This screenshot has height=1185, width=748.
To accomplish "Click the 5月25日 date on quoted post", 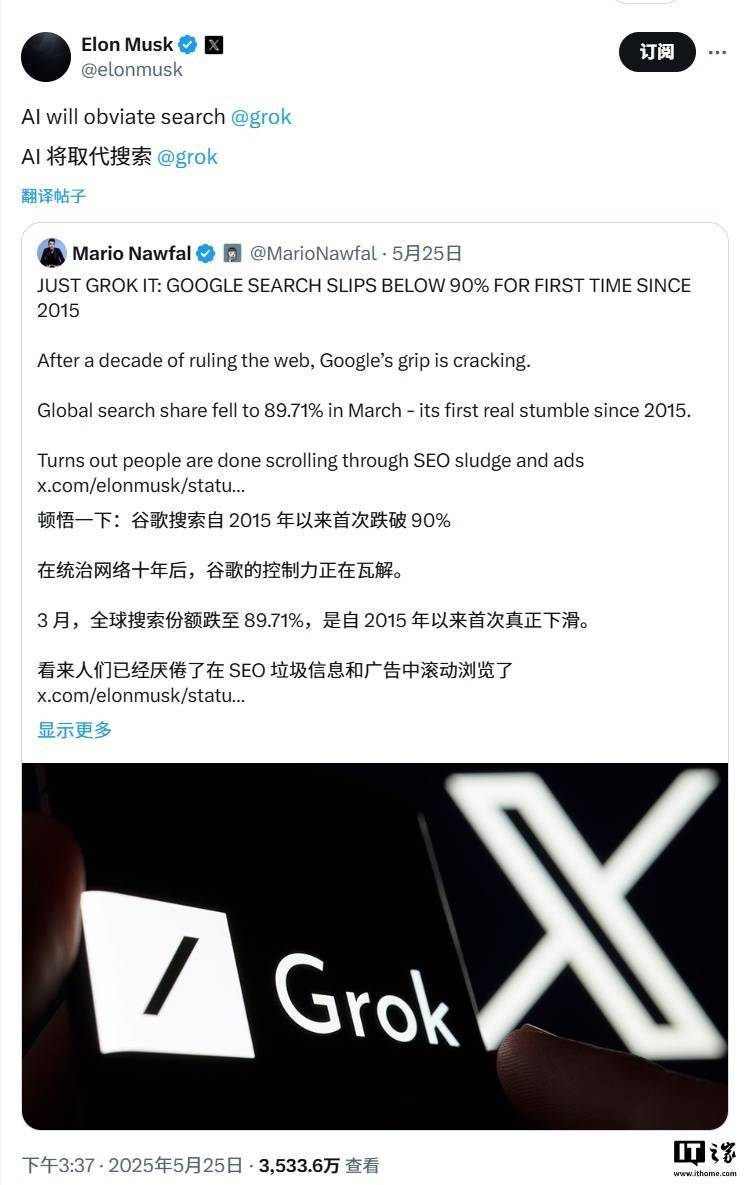I will [x=426, y=253].
